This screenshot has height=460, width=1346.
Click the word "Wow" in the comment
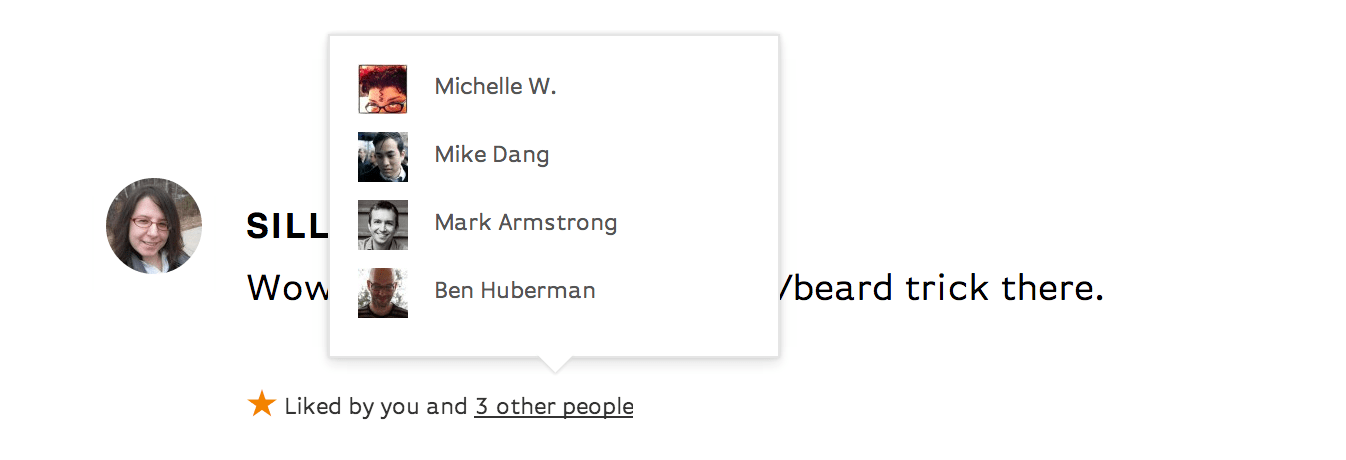pyautogui.click(x=287, y=289)
